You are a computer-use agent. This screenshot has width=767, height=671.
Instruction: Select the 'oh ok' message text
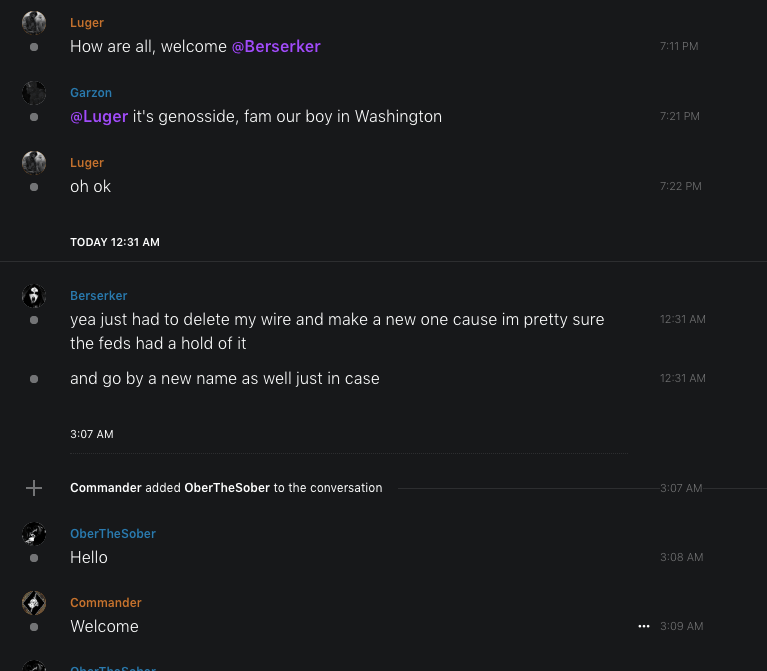pos(90,186)
